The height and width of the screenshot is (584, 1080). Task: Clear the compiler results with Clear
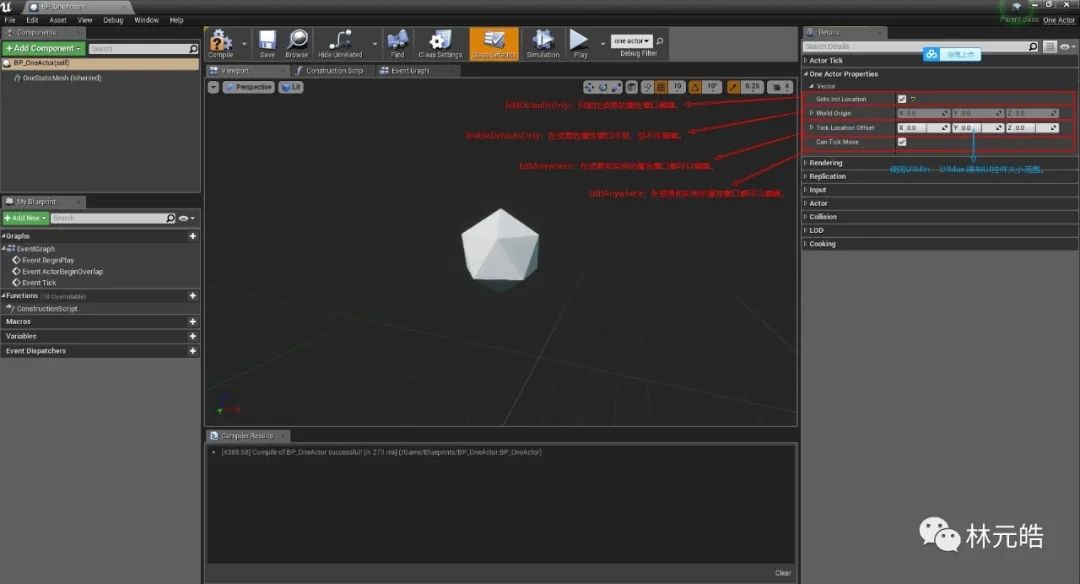[782, 573]
